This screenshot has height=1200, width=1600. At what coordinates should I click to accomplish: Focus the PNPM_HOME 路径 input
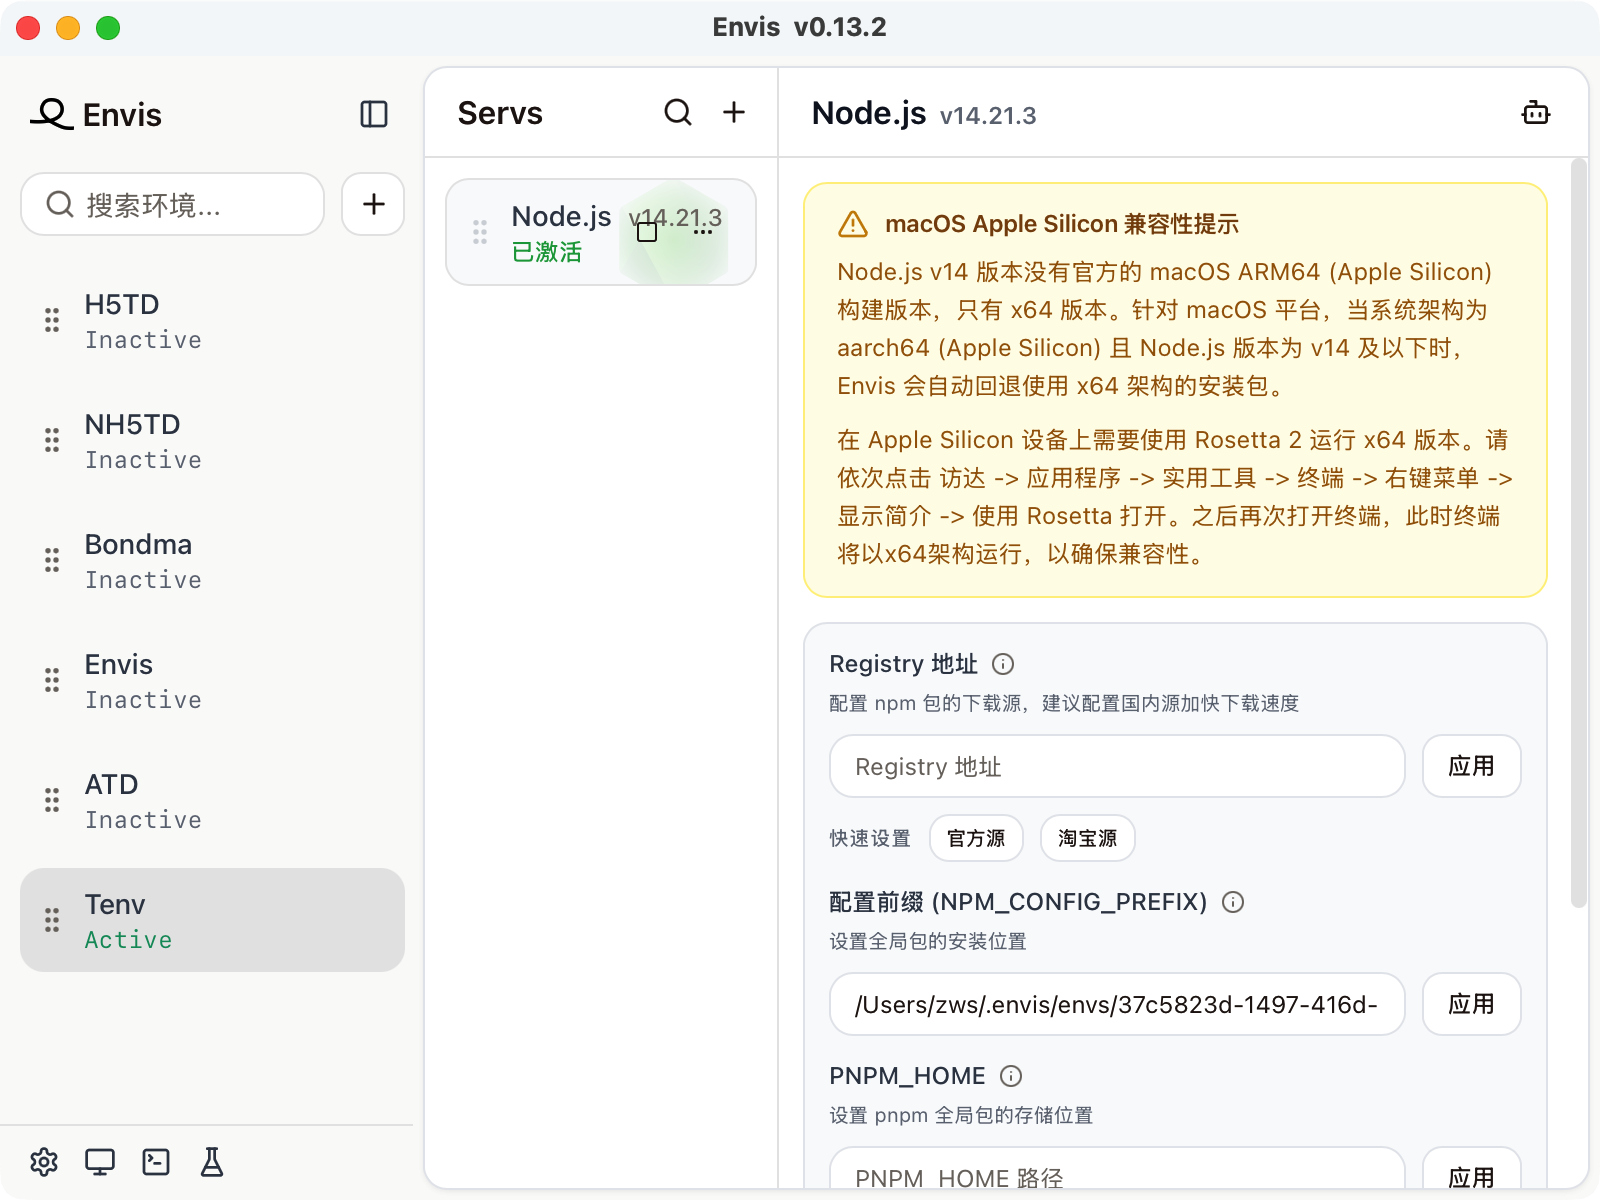1117,1168
